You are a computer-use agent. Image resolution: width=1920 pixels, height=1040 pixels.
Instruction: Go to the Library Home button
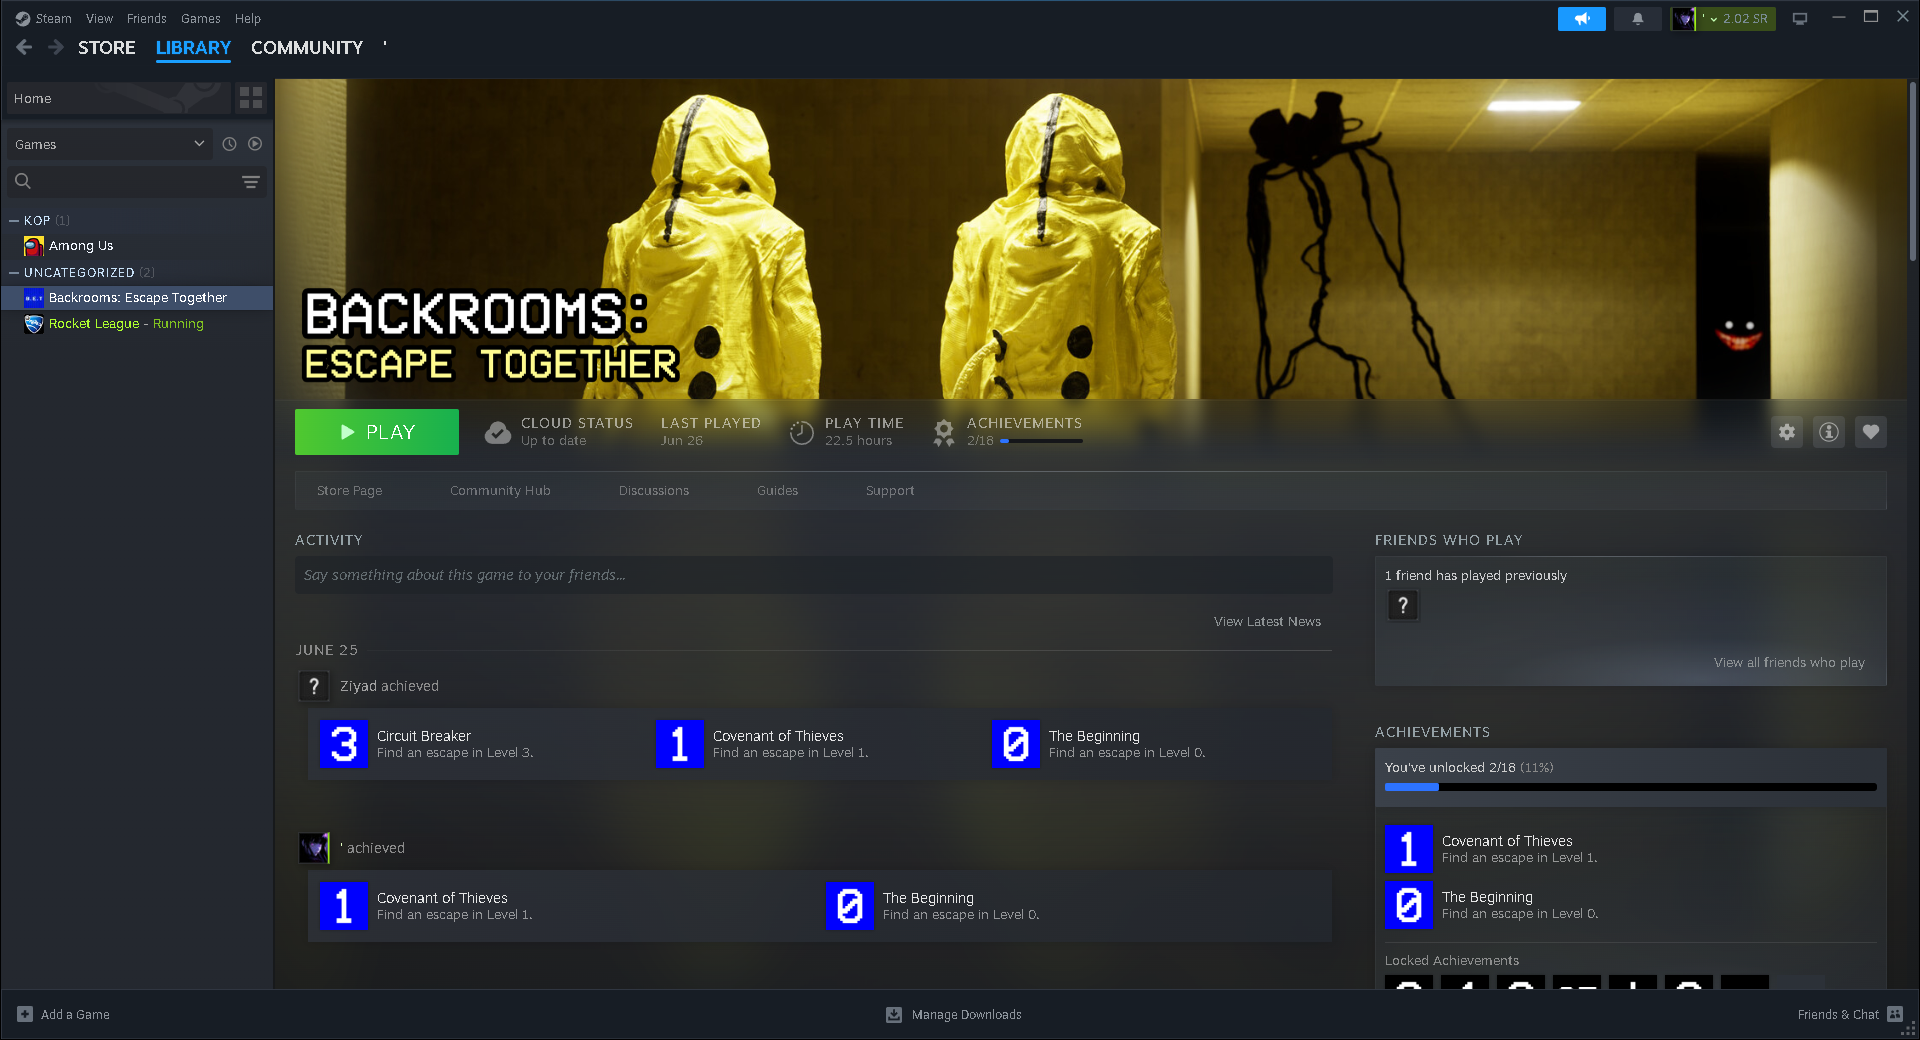pyautogui.click(x=118, y=98)
